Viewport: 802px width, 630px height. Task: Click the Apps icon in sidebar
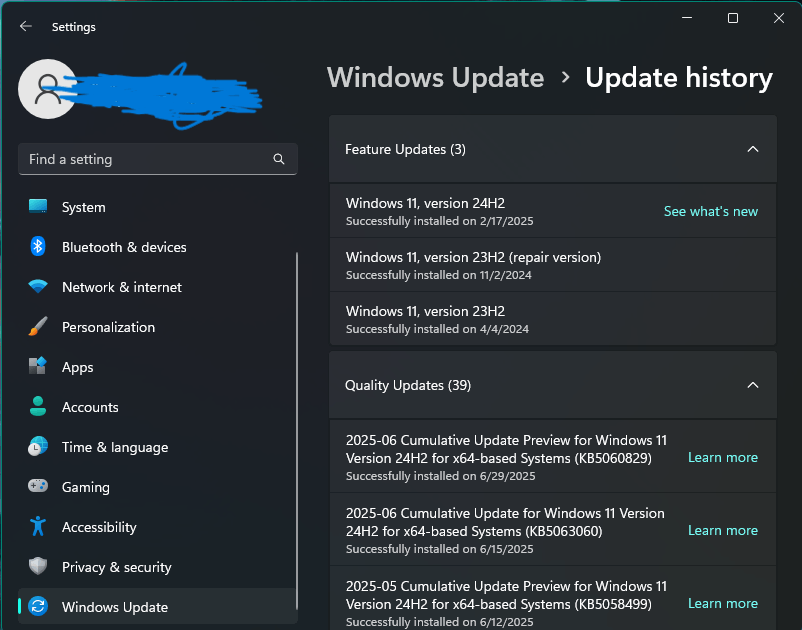coord(38,366)
